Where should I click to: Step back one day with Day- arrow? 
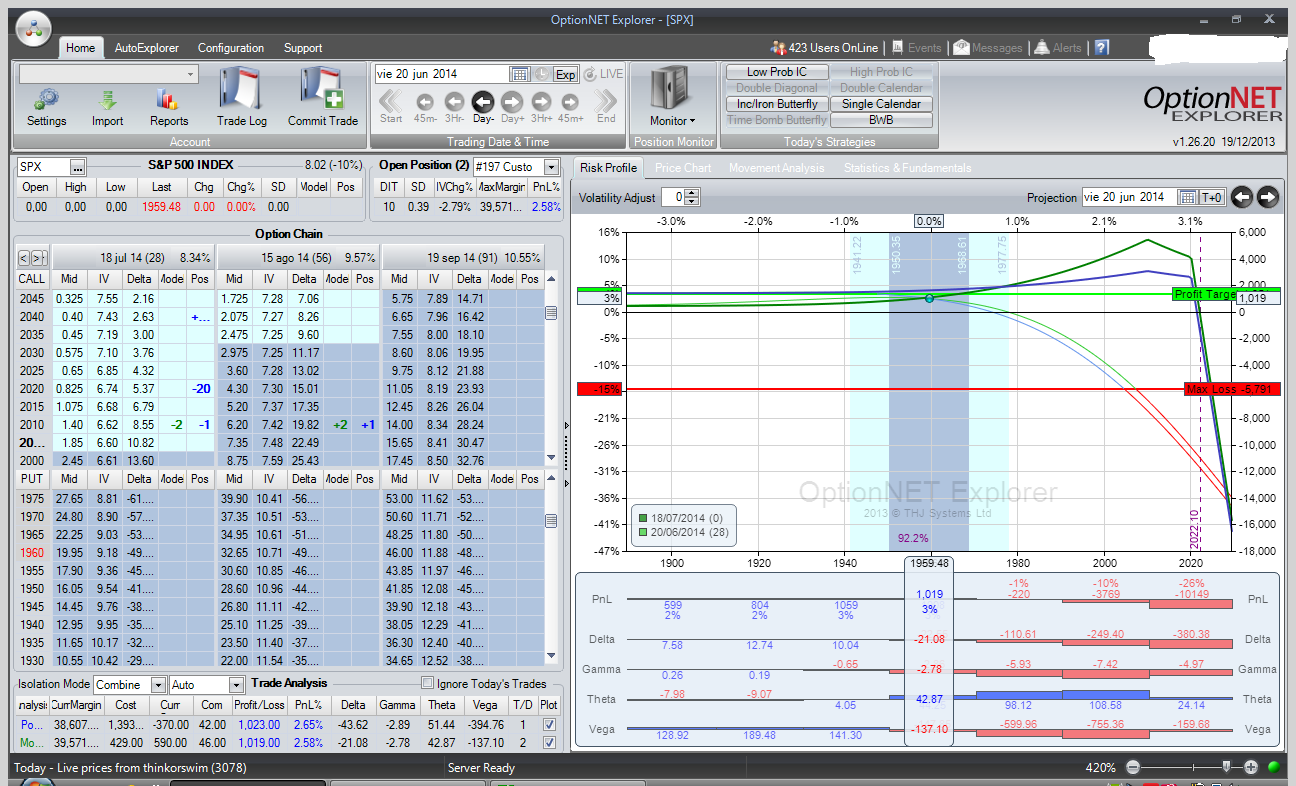coord(483,101)
